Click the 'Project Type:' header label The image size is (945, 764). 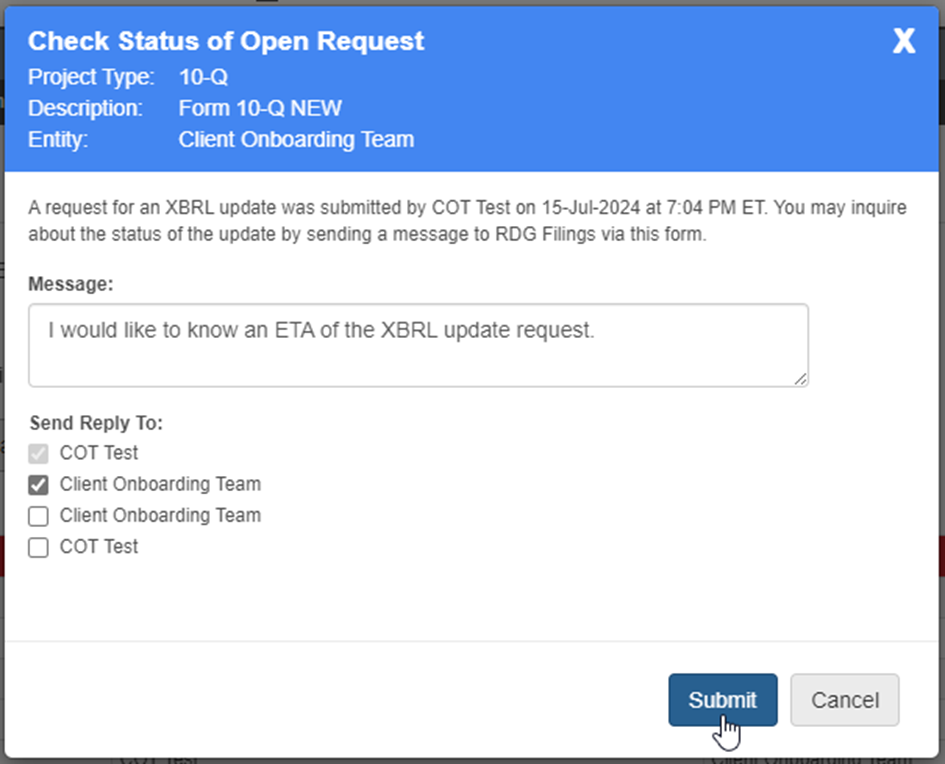point(91,76)
